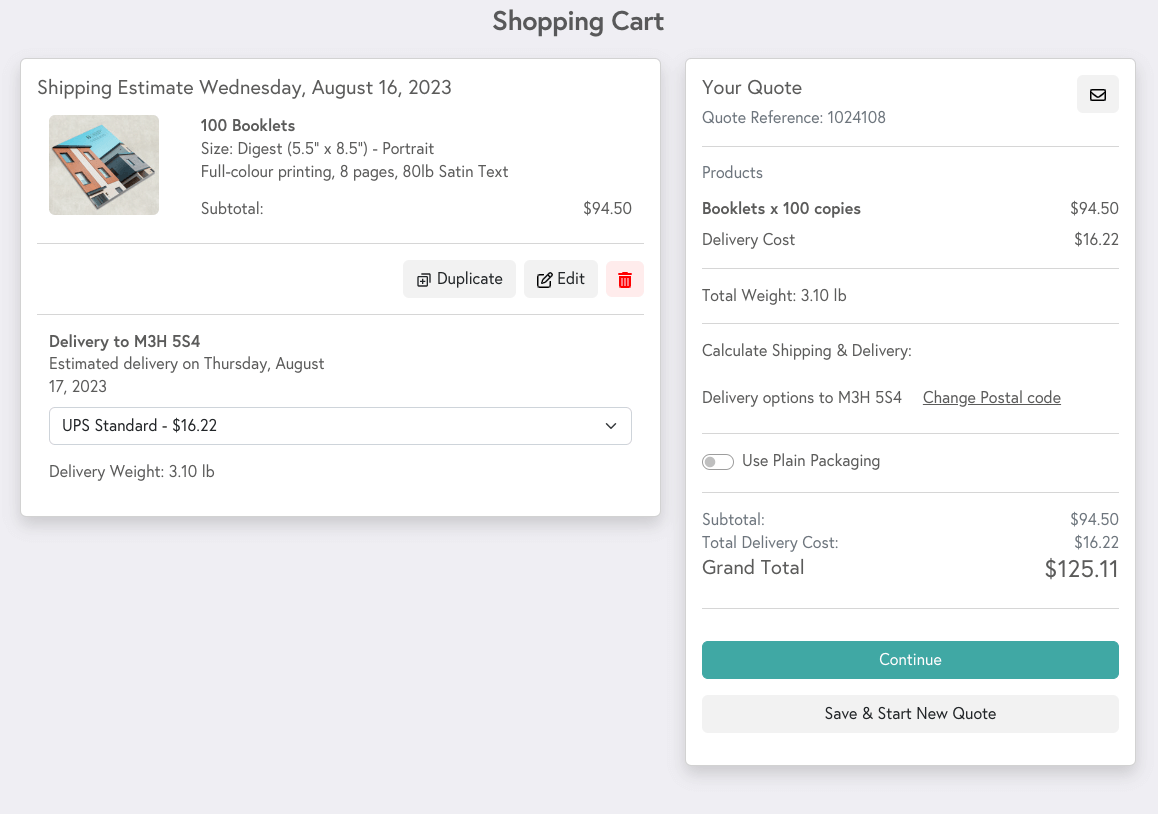The image size is (1158, 814).
Task: Delete the booklets item with the trash icon
Action: click(624, 280)
